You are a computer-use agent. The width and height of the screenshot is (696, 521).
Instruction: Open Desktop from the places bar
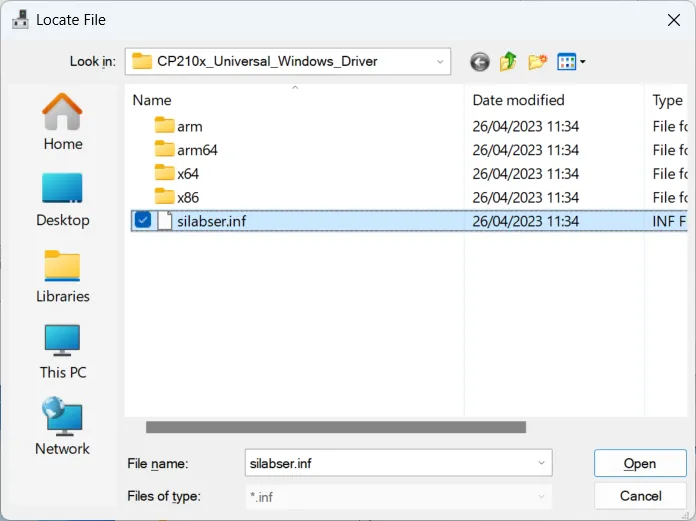click(x=62, y=199)
